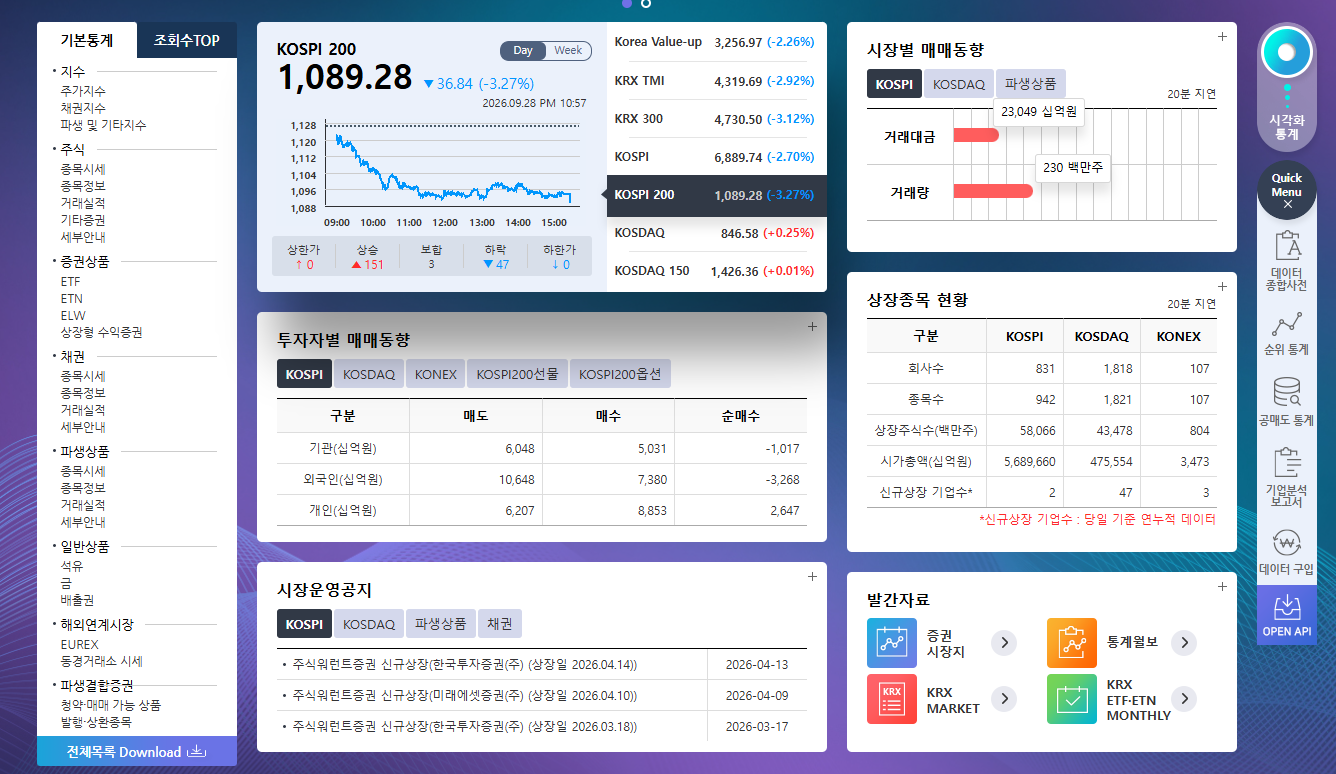Open 공매도 통계 from the quick menu
Screen dimensions: 1336x774
click(x=1287, y=401)
